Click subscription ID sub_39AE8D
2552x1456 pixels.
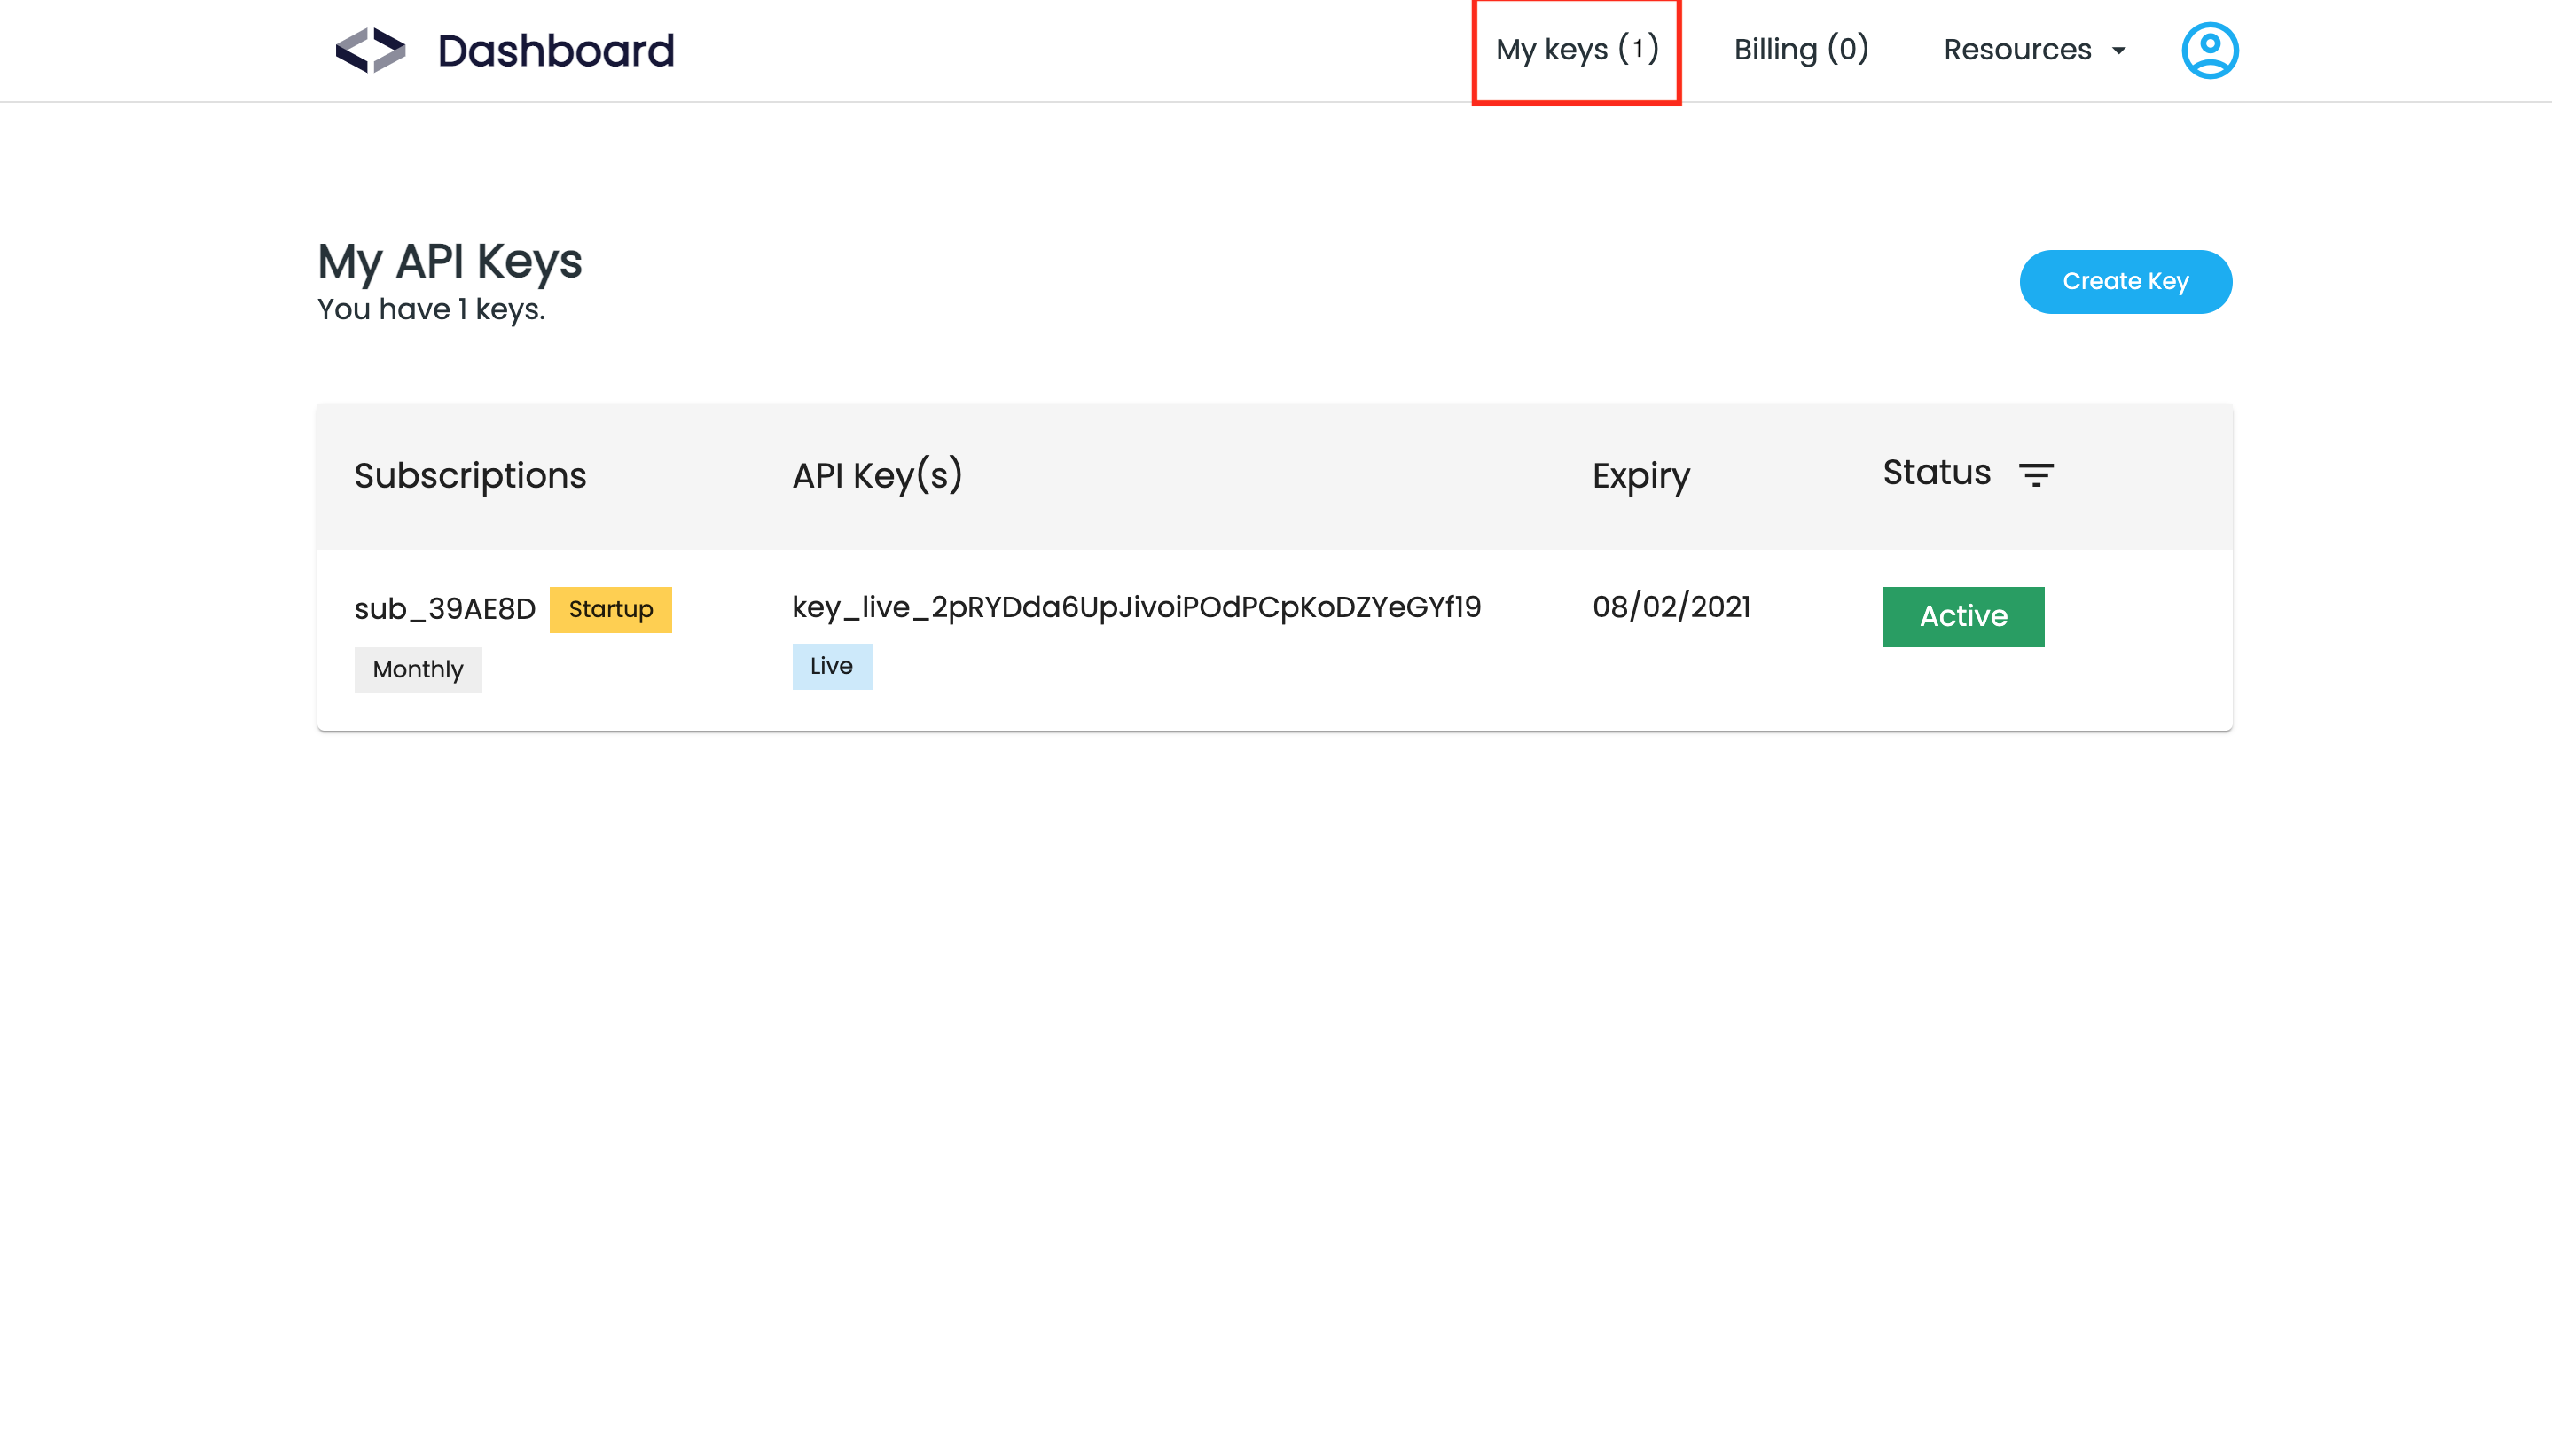[x=444, y=609]
